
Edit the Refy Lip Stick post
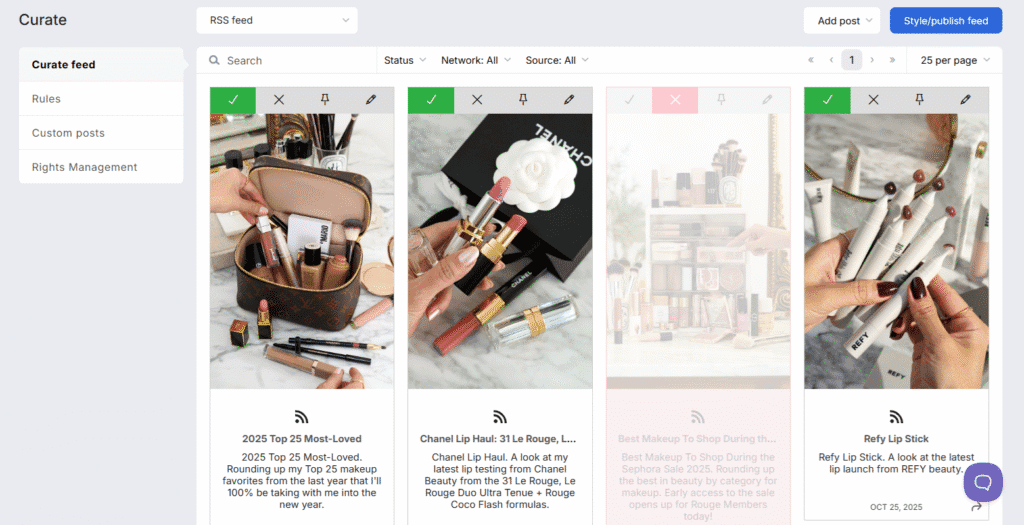click(965, 100)
